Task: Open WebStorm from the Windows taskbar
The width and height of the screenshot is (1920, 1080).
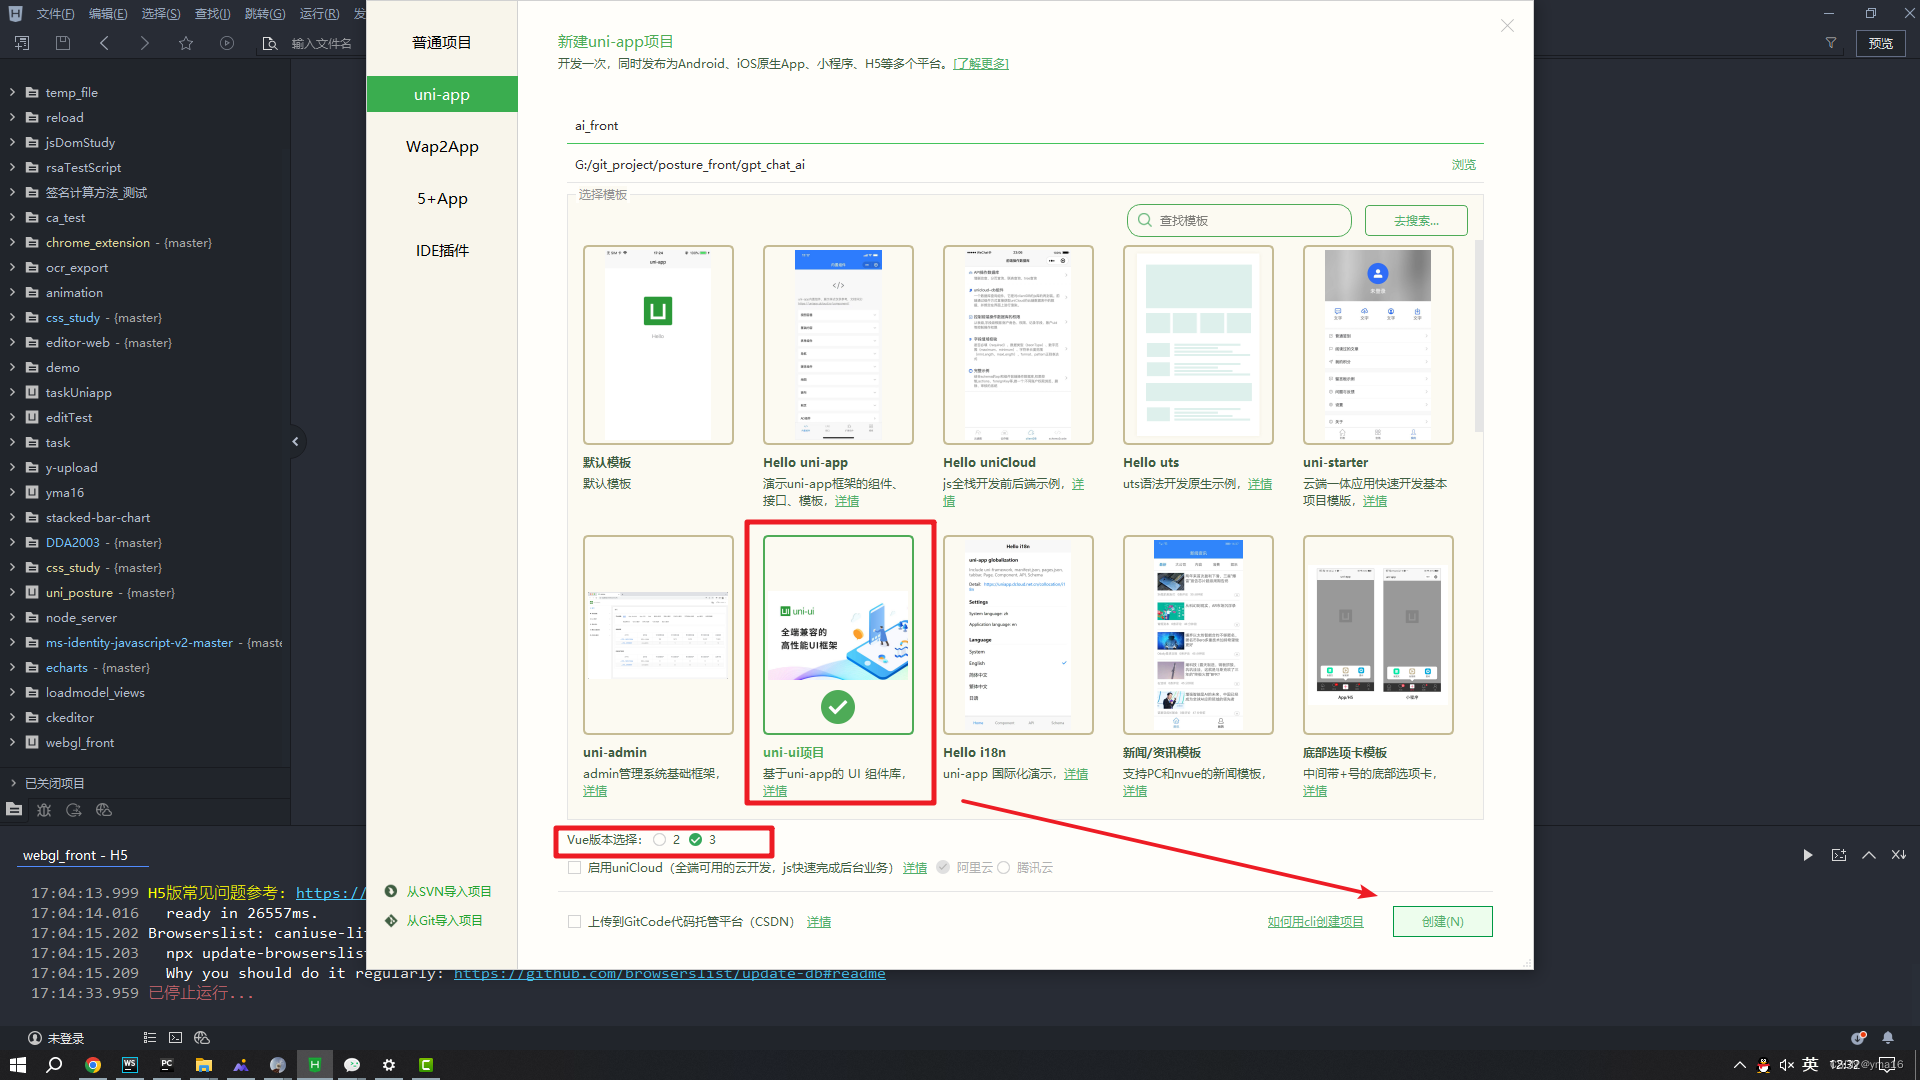Action: click(130, 1065)
